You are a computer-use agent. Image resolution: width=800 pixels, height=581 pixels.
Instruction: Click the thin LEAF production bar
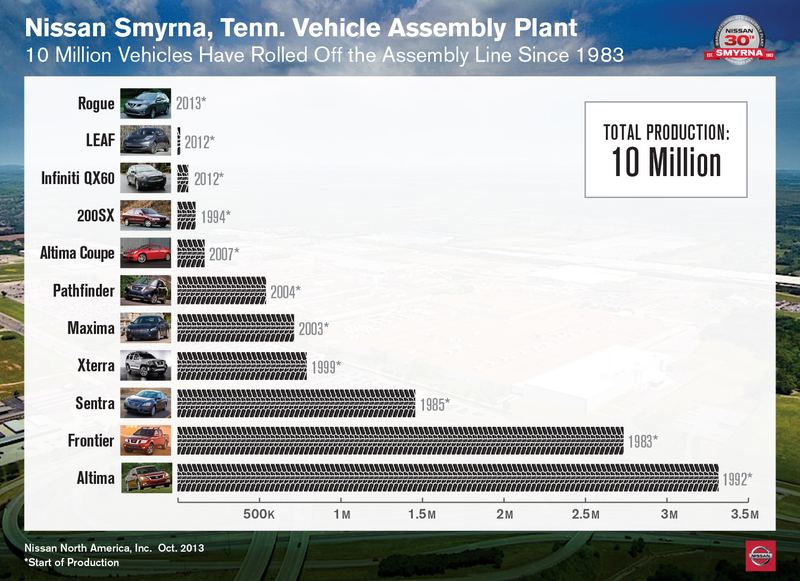tap(179, 141)
